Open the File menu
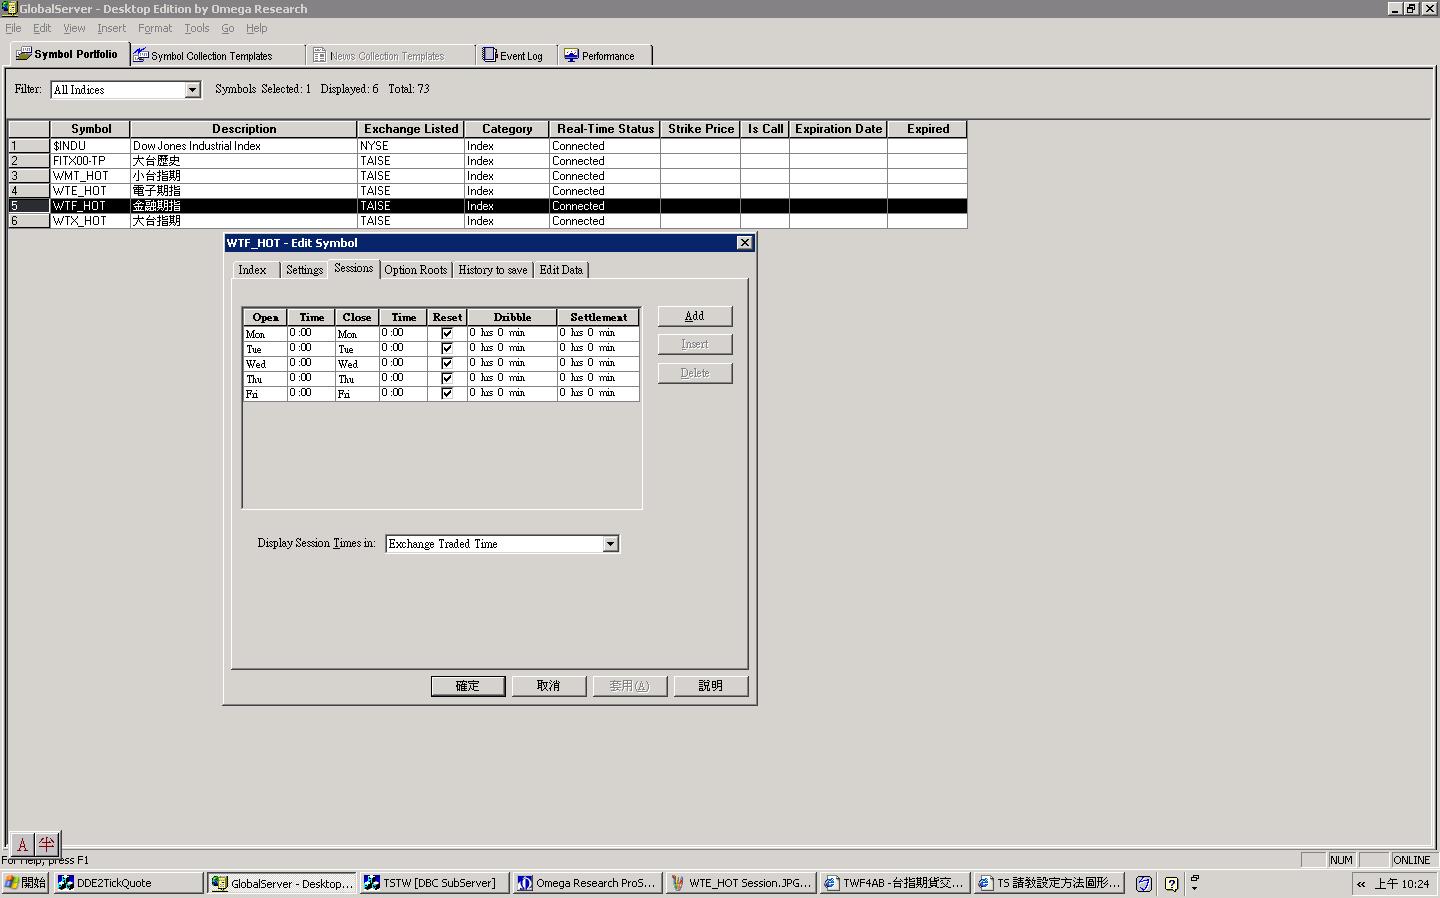Screen dimensions: 1440x898 coord(13,28)
